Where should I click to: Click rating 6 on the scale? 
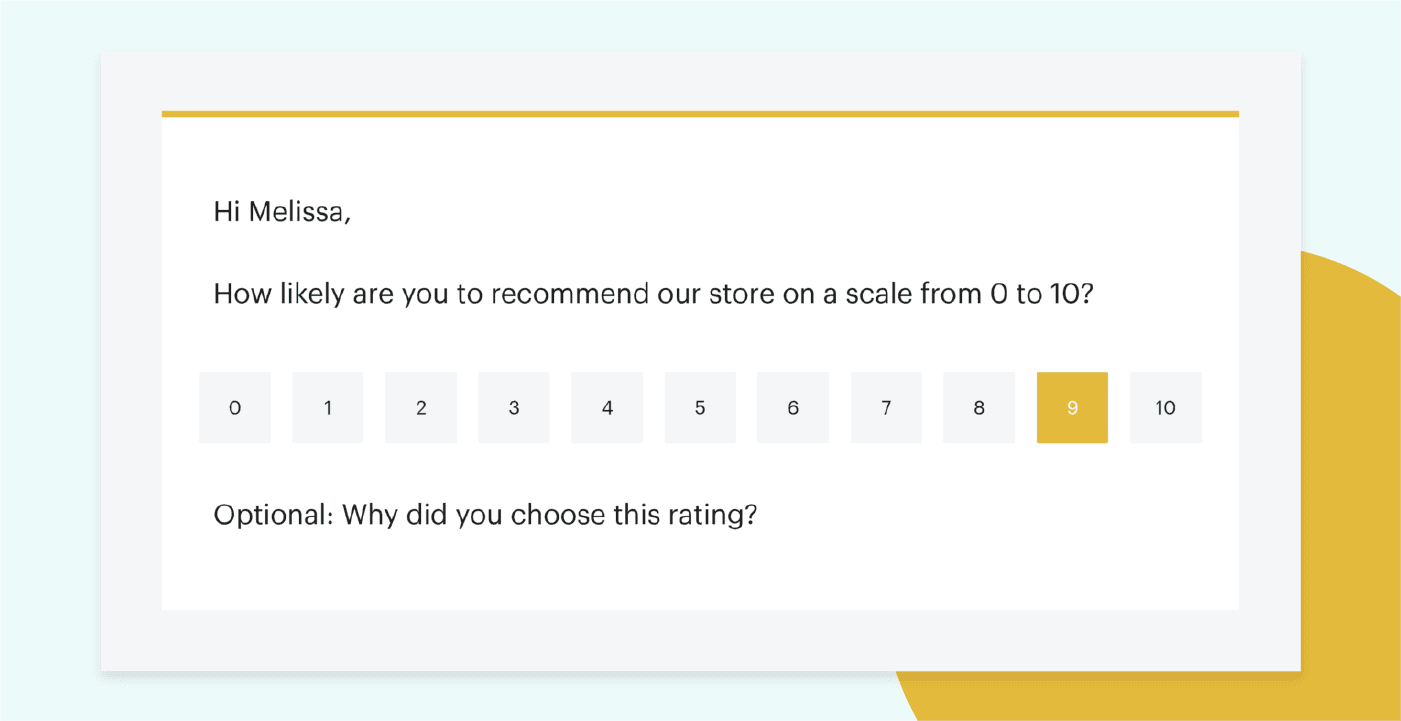[792, 407]
